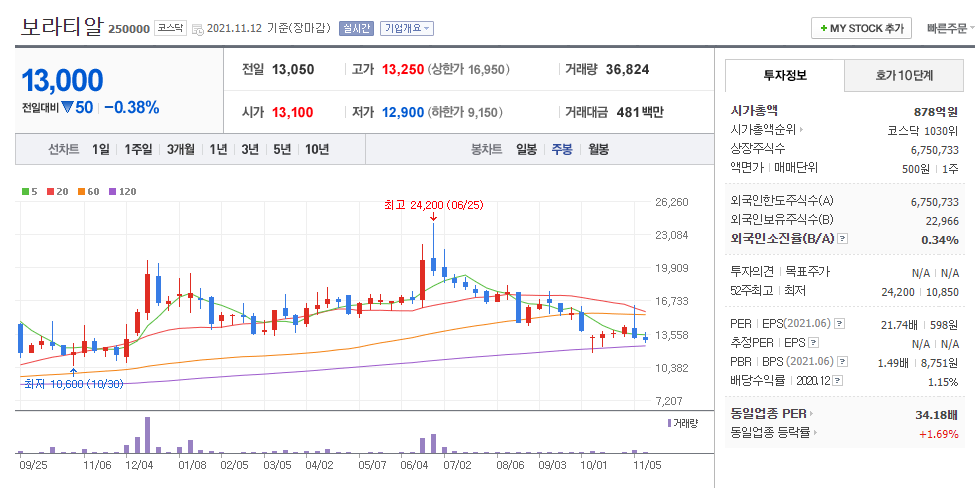Open help icon next to PER EPS(2021.06)
Viewport: 980px width, 488px height.
840,324
